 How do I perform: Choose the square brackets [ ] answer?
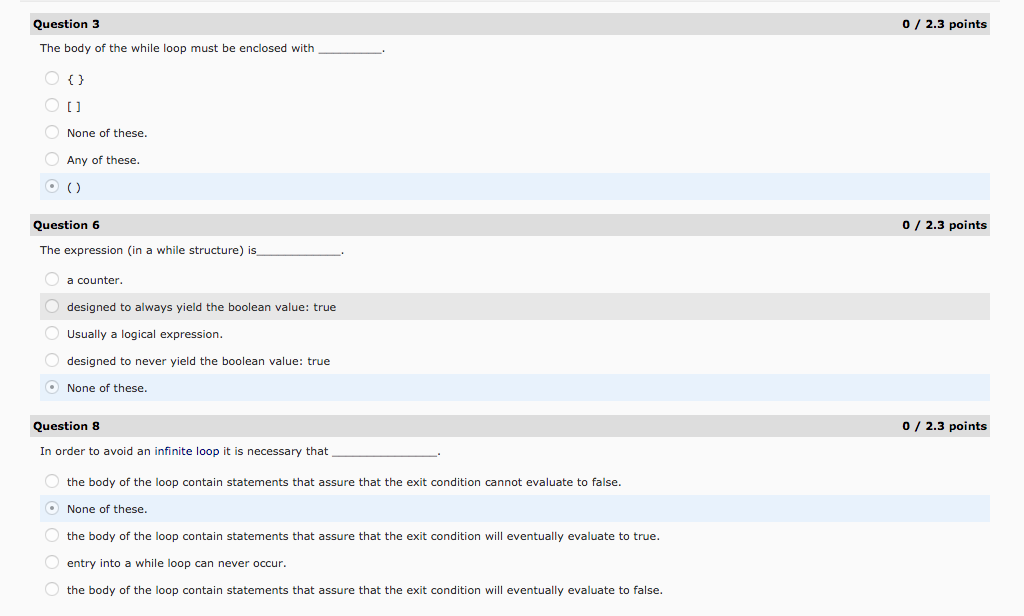point(52,105)
